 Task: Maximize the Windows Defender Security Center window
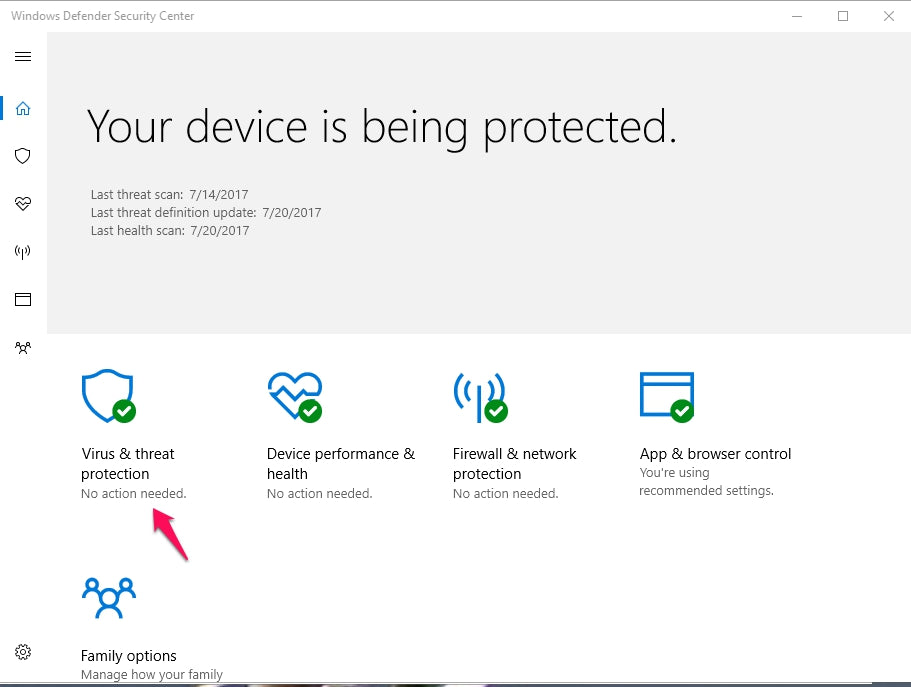click(x=843, y=16)
